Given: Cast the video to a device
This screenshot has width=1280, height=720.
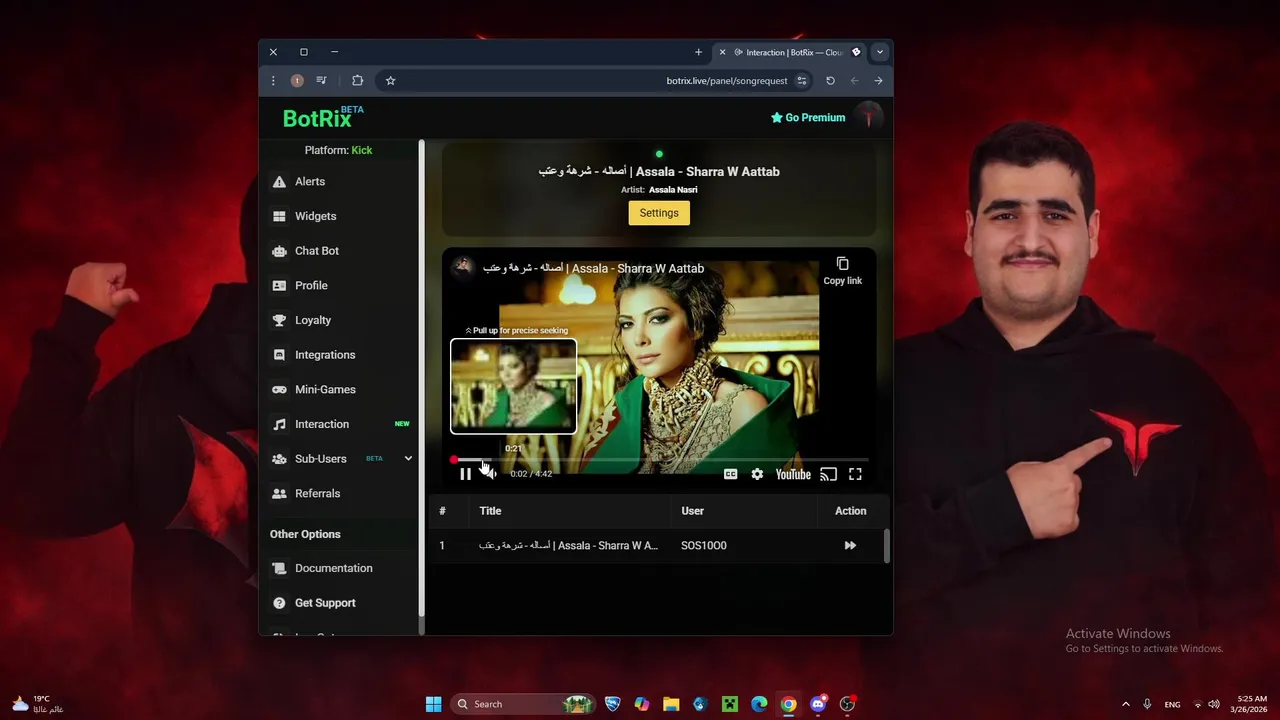Looking at the screenshot, I should pos(828,474).
